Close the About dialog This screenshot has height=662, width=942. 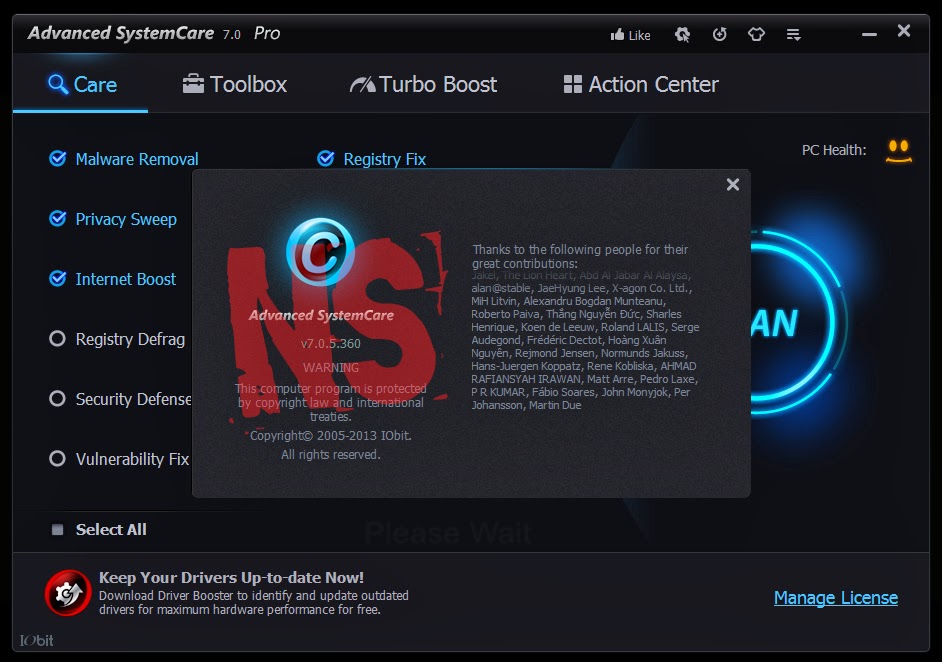732,184
